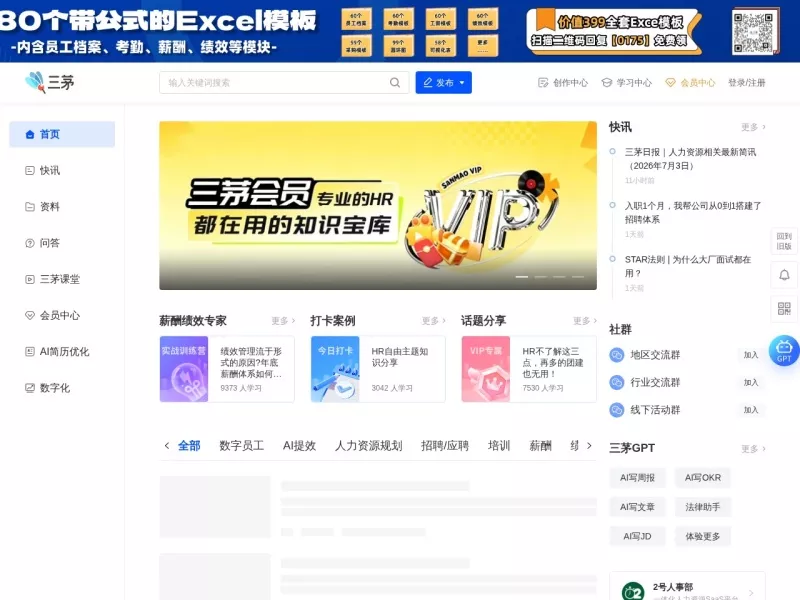800x600 pixels.
Task: Join the 地区交流群
Action: coord(751,355)
